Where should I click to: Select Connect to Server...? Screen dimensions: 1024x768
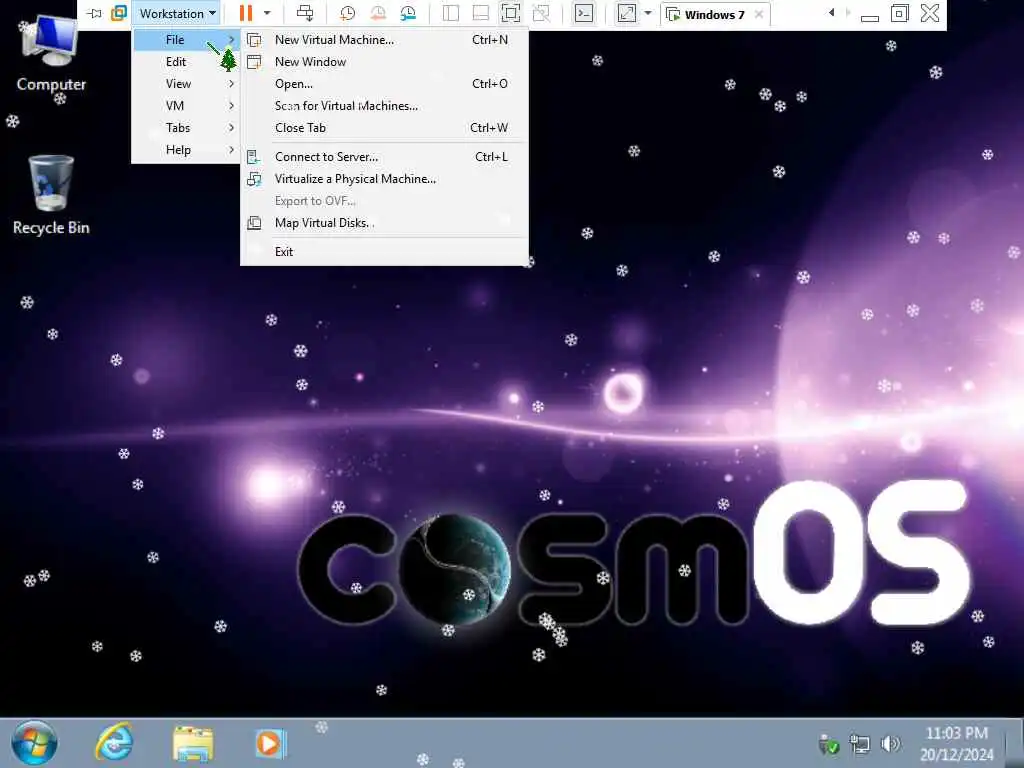384,157
